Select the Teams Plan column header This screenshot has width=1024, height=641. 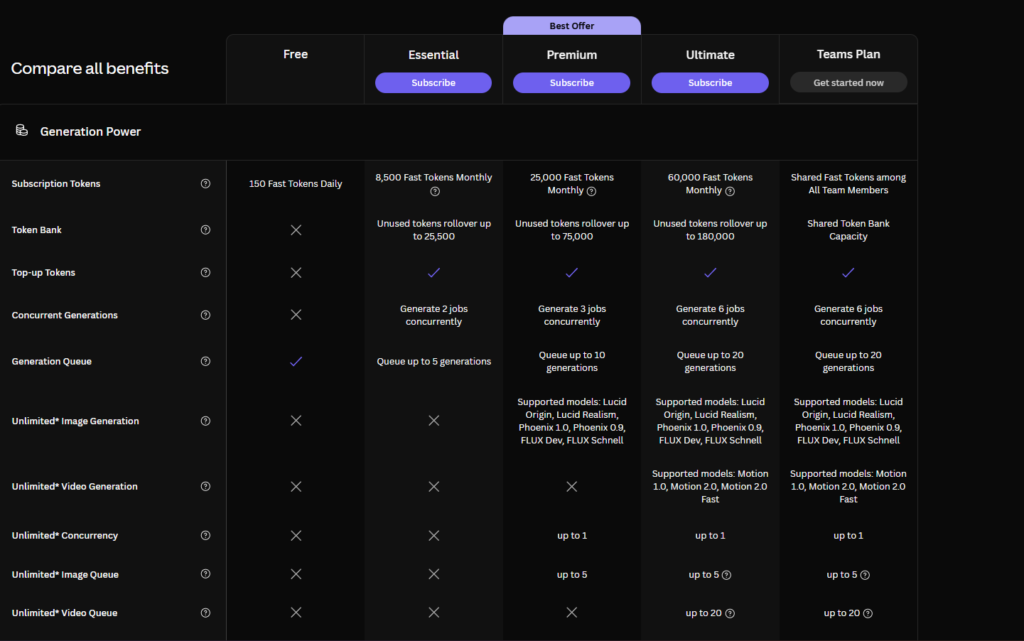[848, 54]
